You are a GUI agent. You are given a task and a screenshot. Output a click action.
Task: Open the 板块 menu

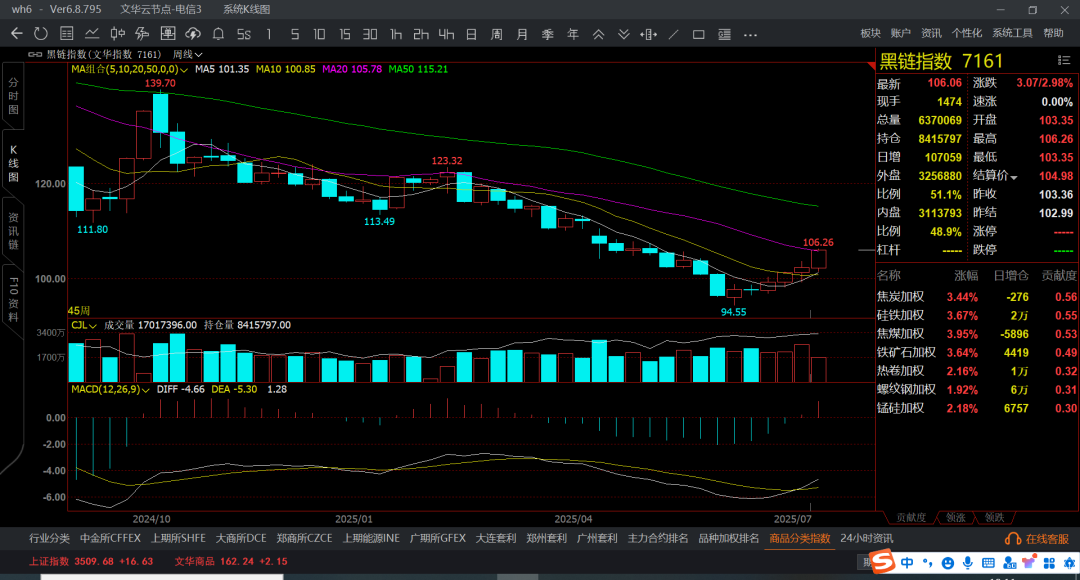click(871, 33)
